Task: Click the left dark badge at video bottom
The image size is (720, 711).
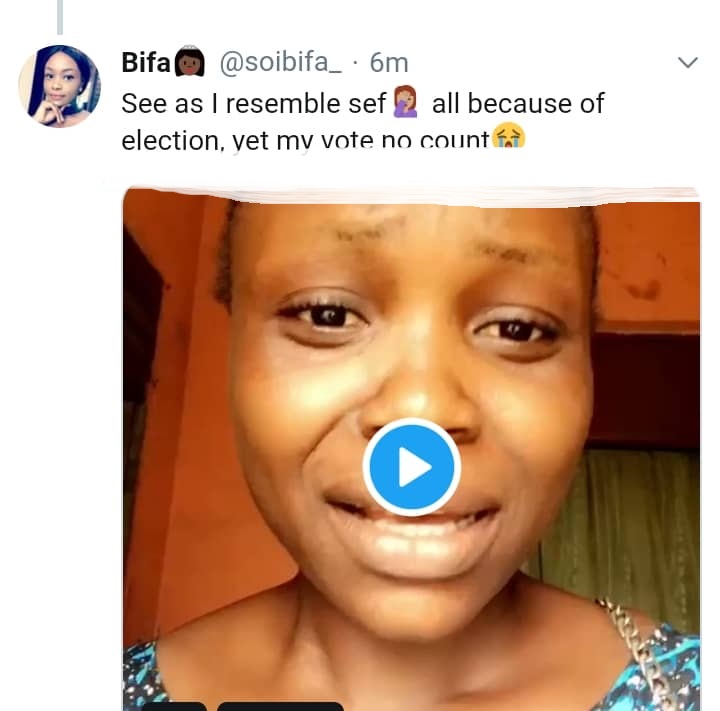Action: pyautogui.click(x=172, y=706)
